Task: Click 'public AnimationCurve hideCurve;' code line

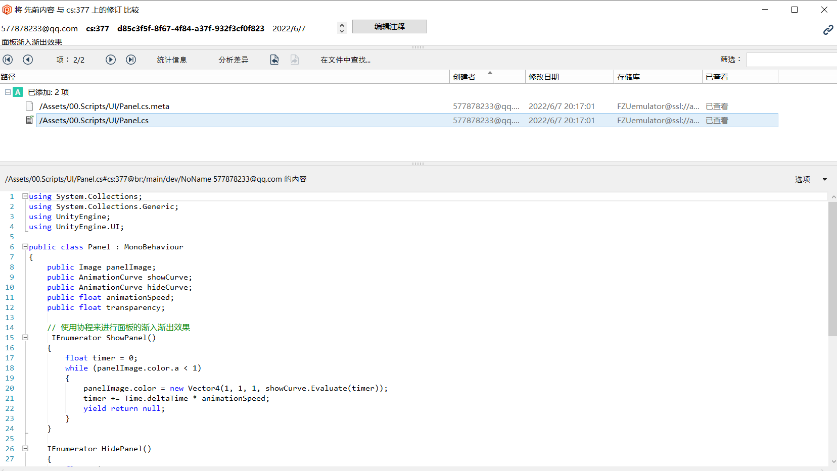Action: click(119, 287)
